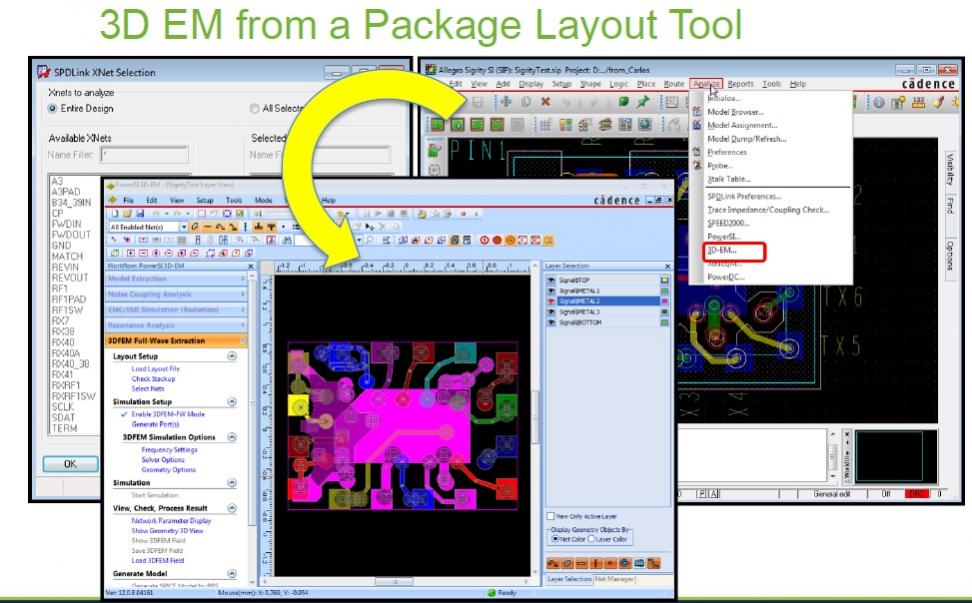
Task: Click the binoculars find icon in PowerSI toolbar
Action: coord(287,240)
